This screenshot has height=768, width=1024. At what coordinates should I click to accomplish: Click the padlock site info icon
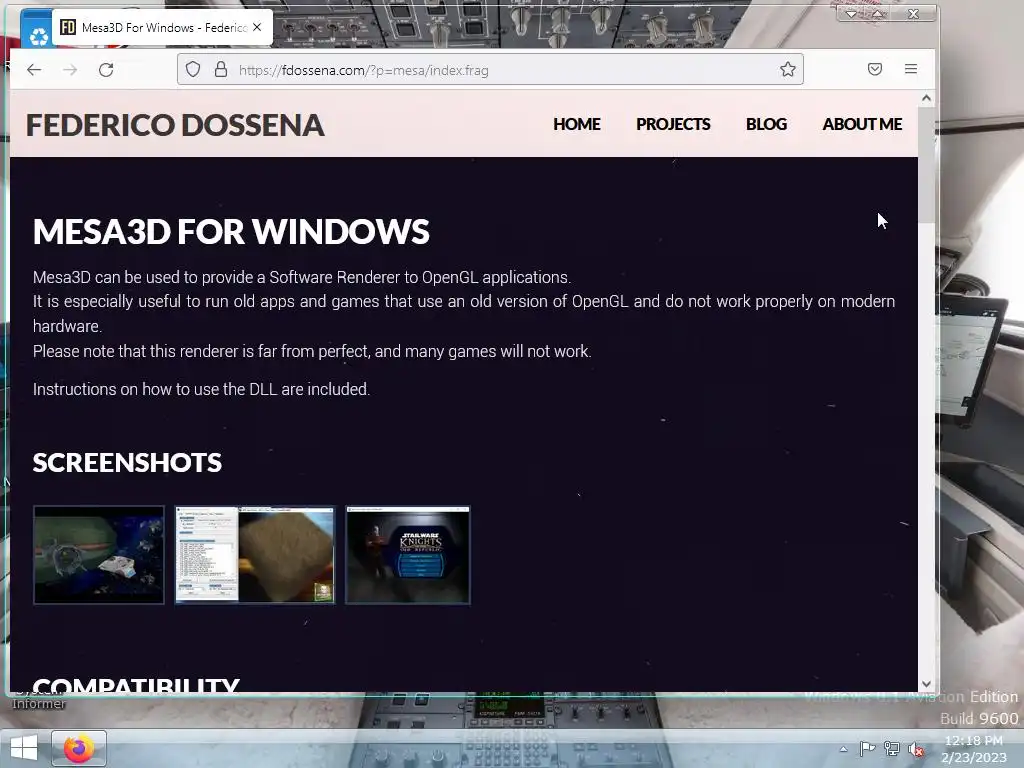221,69
